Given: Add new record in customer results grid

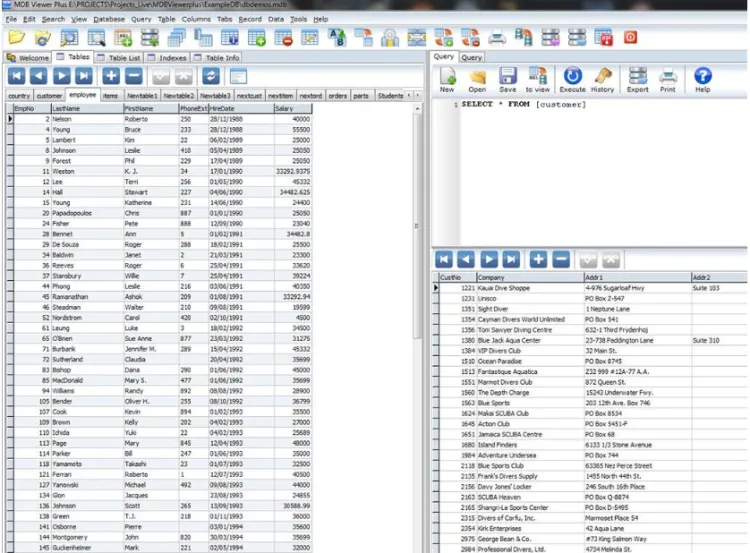Looking at the screenshot, I should point(538,259).
